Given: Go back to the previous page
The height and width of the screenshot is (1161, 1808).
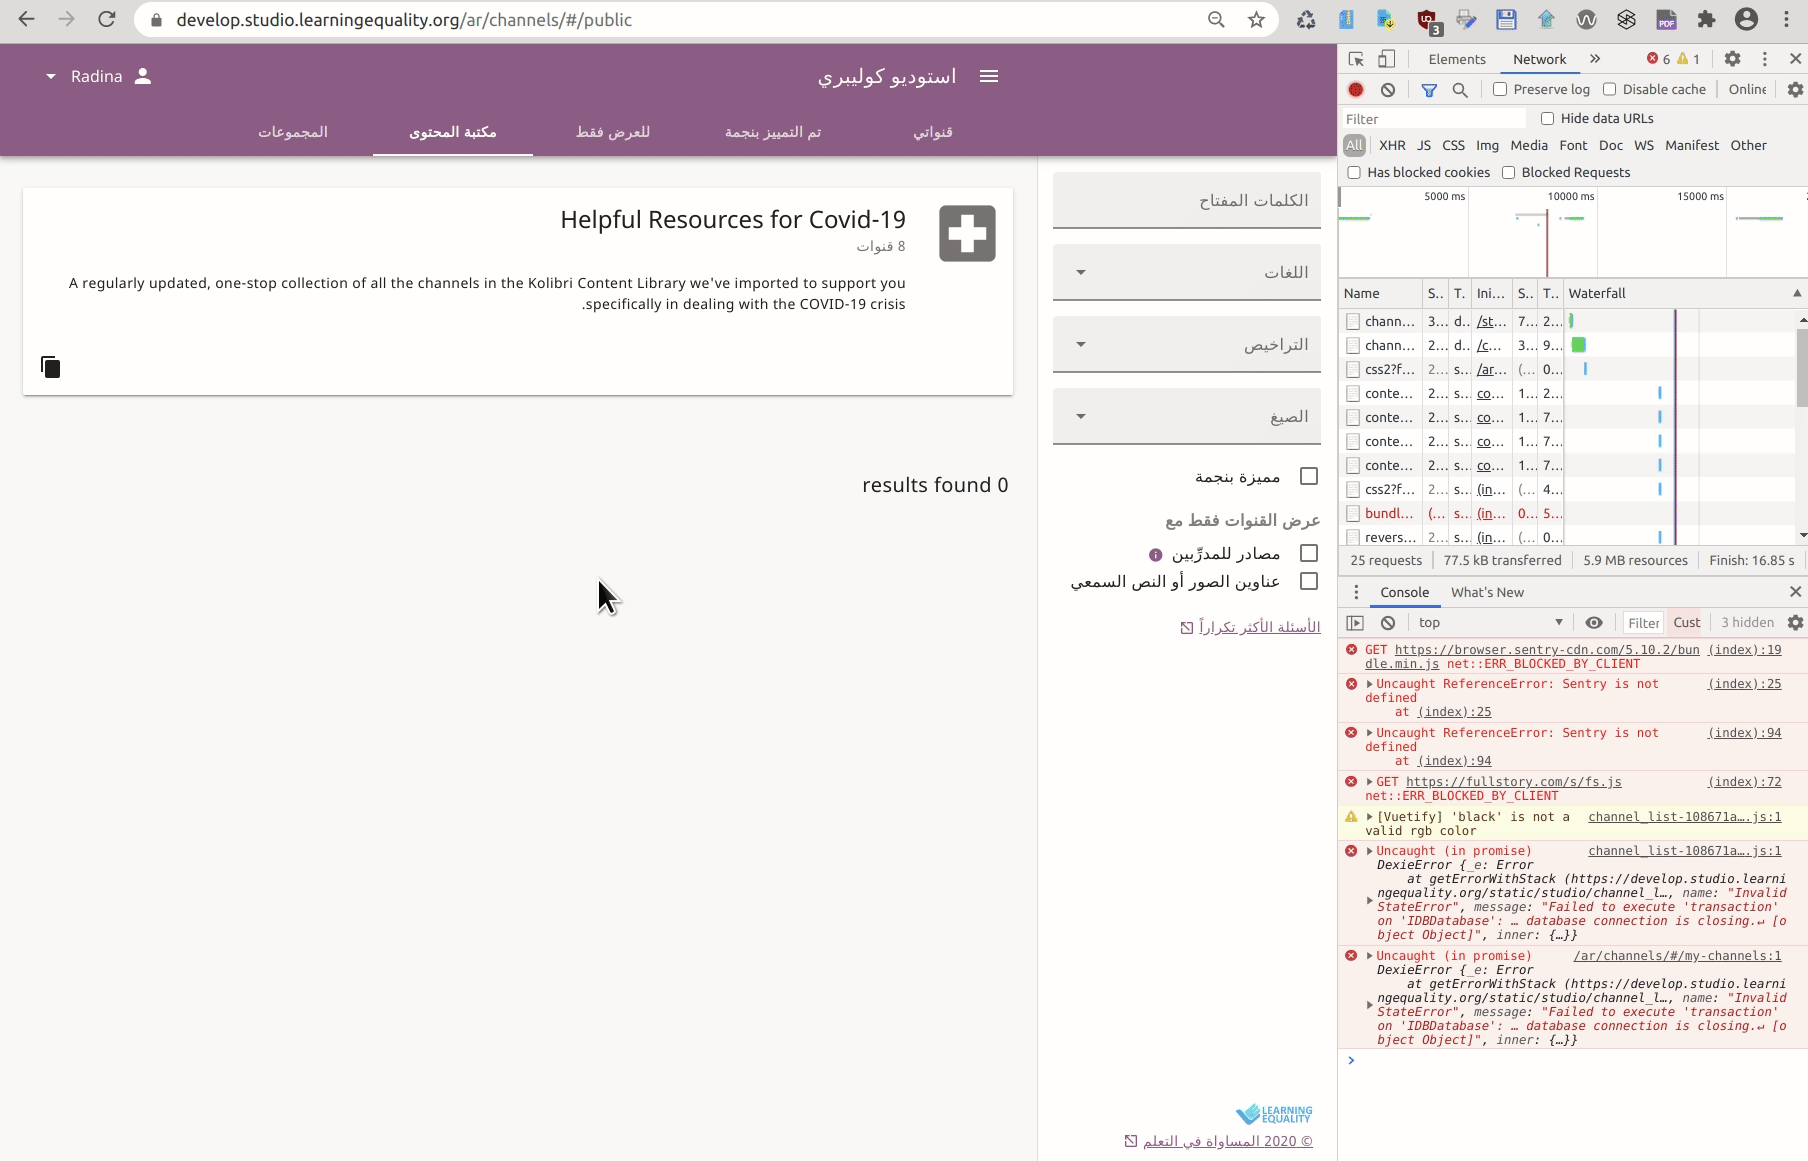Looking at the screenshot, I should coord(27,19).
